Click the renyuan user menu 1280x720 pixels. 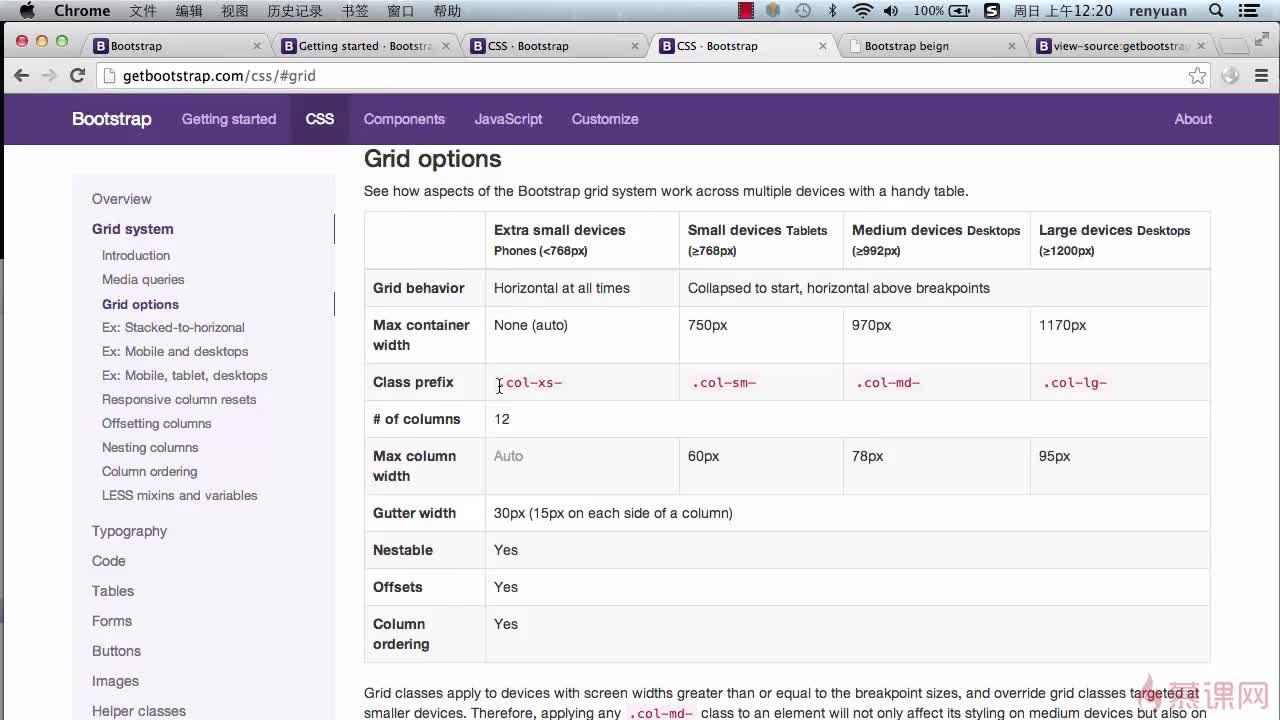tap(1158, 11)
